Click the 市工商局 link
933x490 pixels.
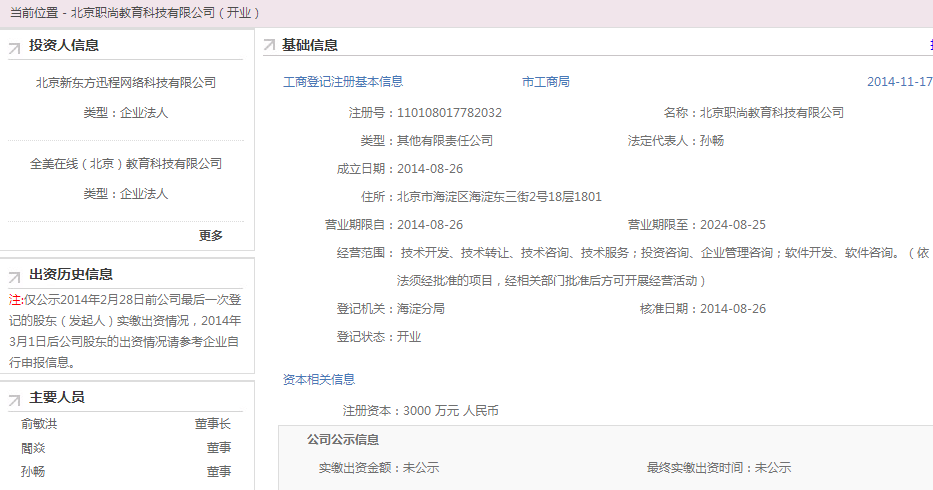click(546, 82)
